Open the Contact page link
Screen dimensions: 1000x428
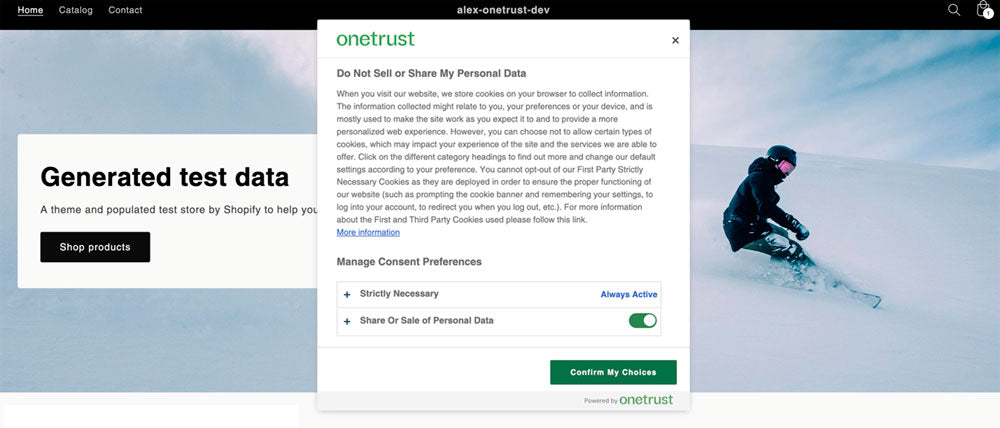pos(125,10)
